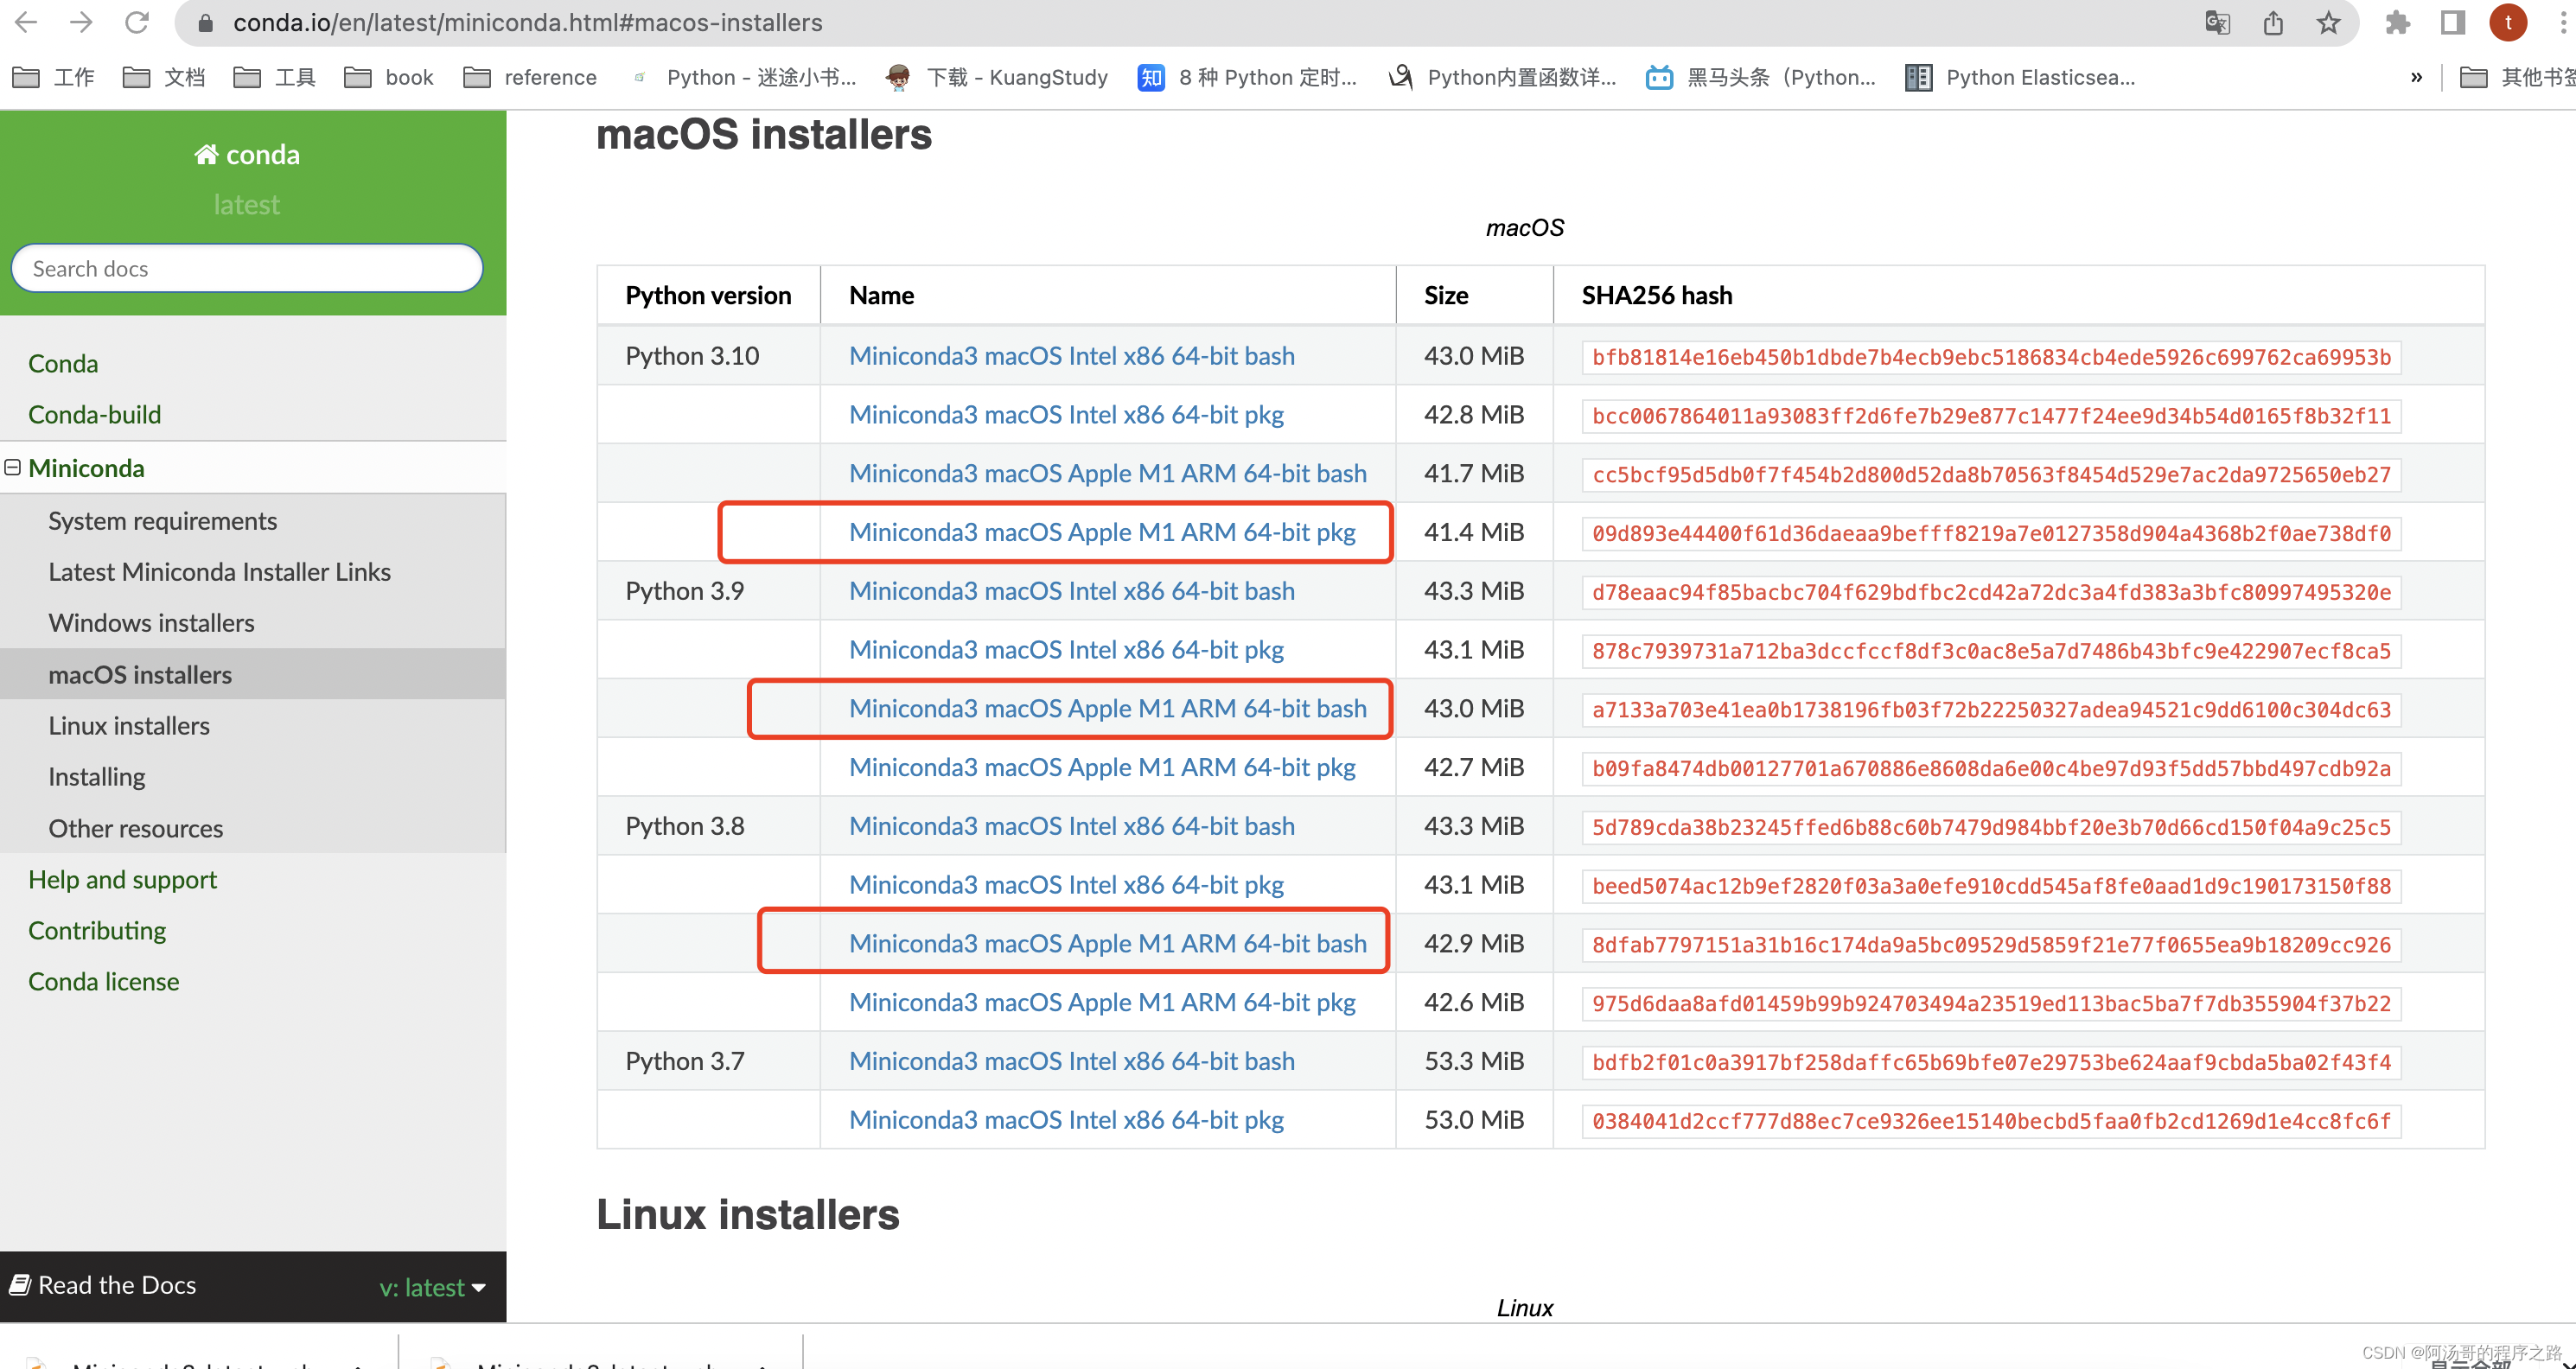The width and height of the screenshot is (2576, 1369).
Task: Select SHA256 hash starting with 8dfab779
Action: (1991, 944)
